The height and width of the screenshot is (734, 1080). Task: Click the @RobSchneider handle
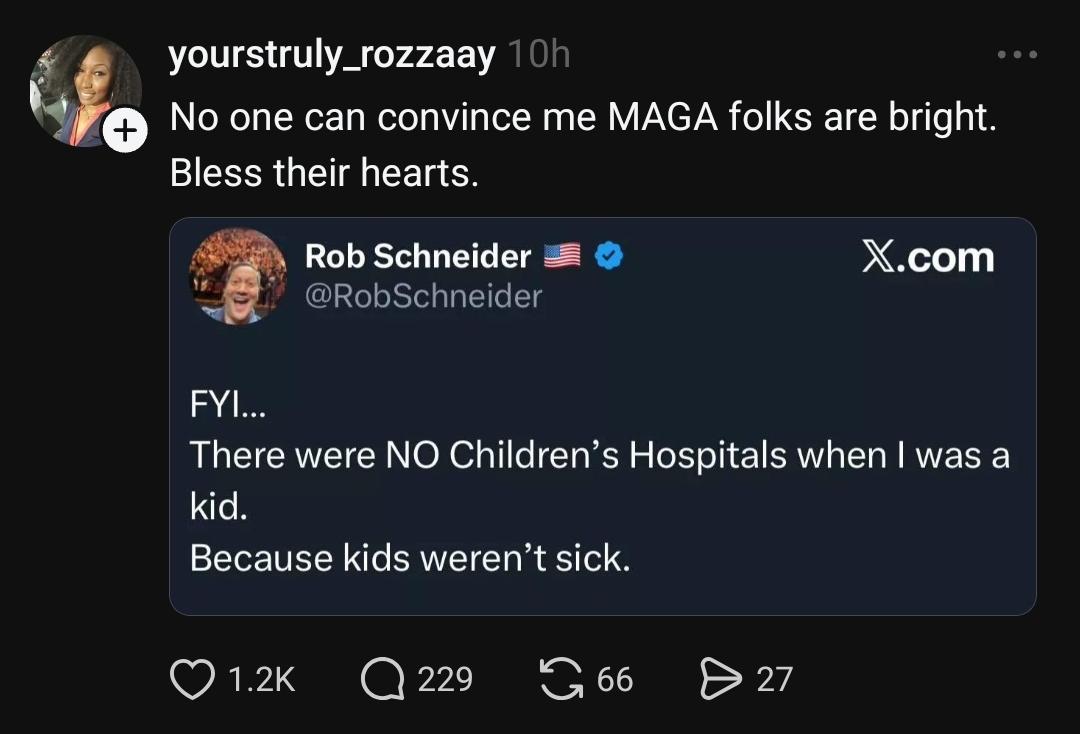pos(423,296)
